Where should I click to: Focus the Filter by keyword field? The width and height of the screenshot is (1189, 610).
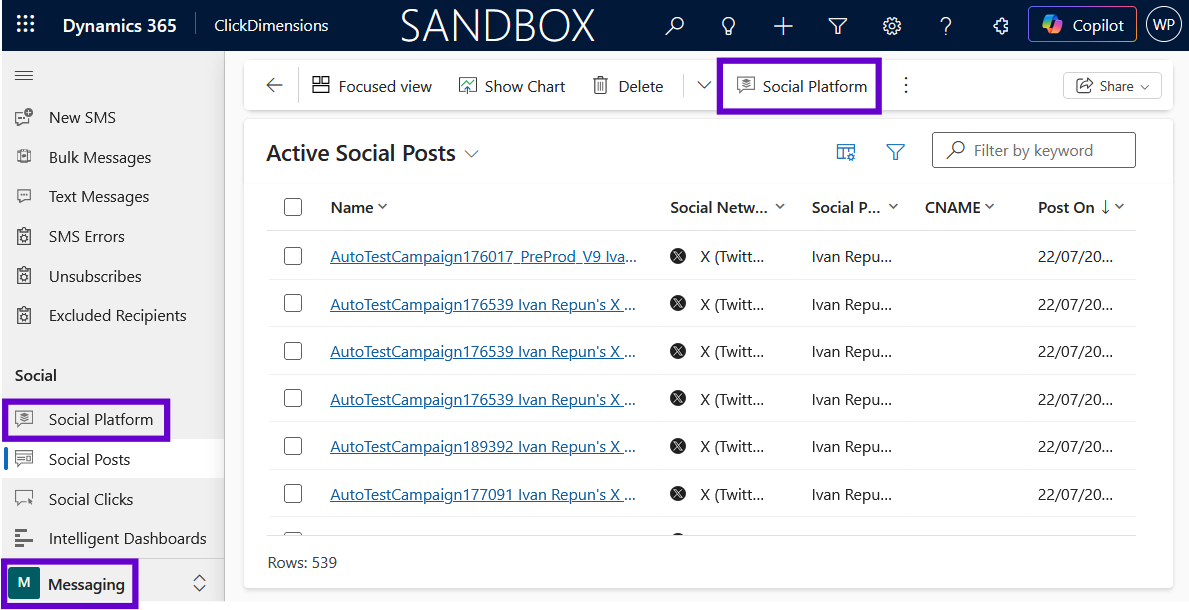pyautogui.click(x=1034, y=150)
